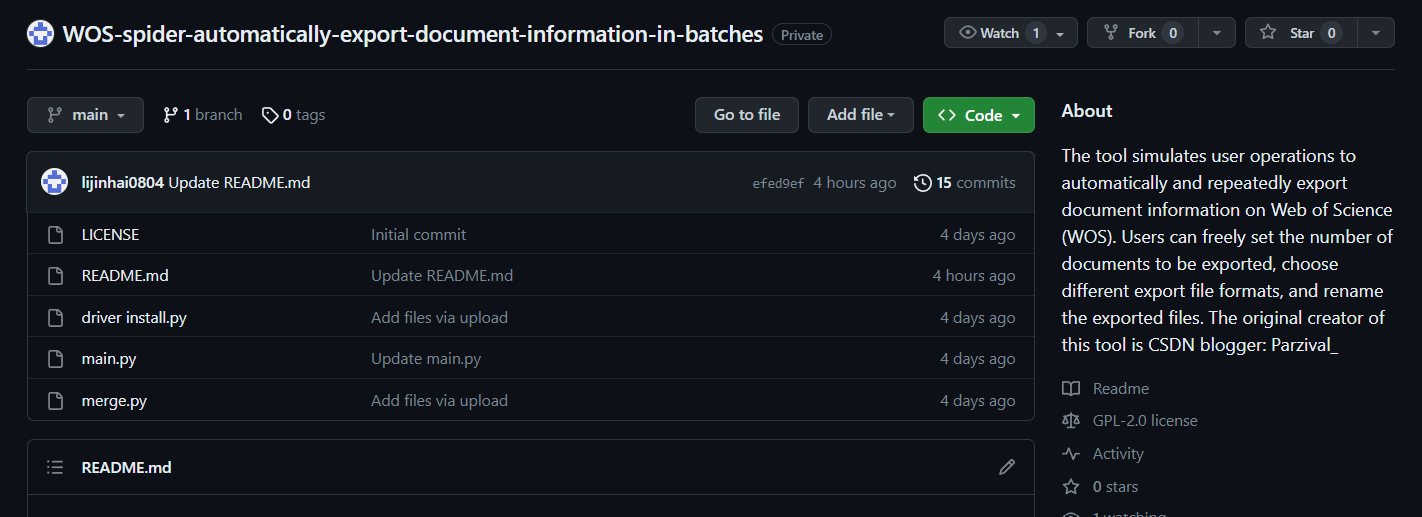Expand the green Code dropdown
Screen dimensions: 1422x517
coord(978,115)
